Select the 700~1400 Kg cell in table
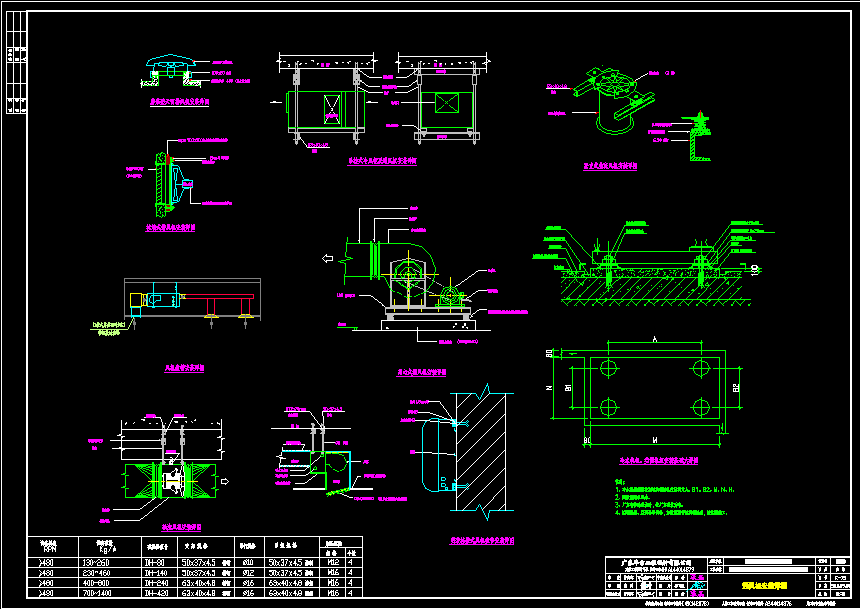Screen dimensions: 860x609 click(x=101, y=593)
